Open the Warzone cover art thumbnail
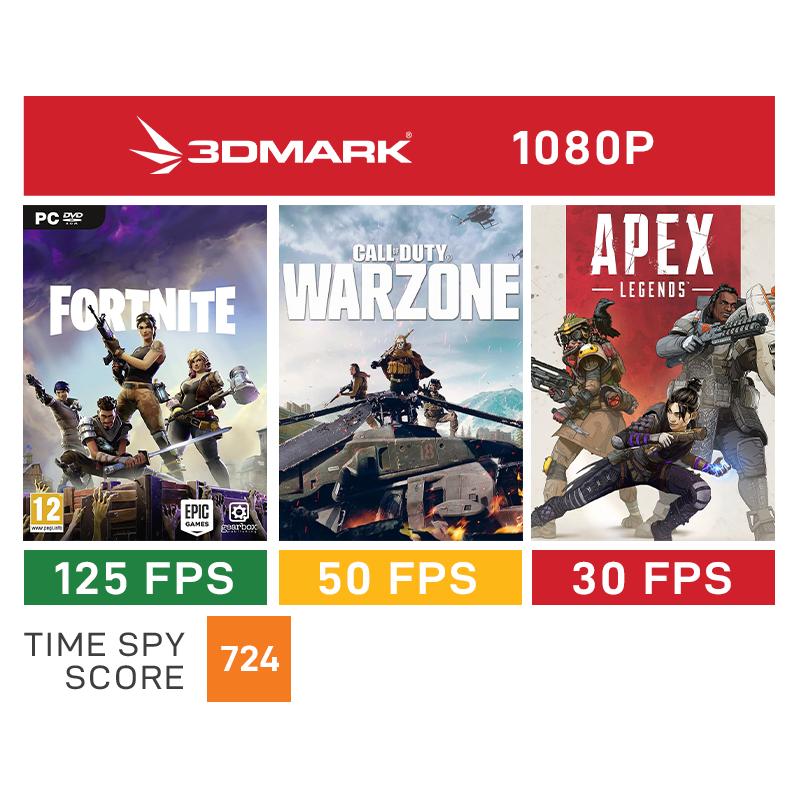This screenshot has width=800, height=800. [401, 373]
